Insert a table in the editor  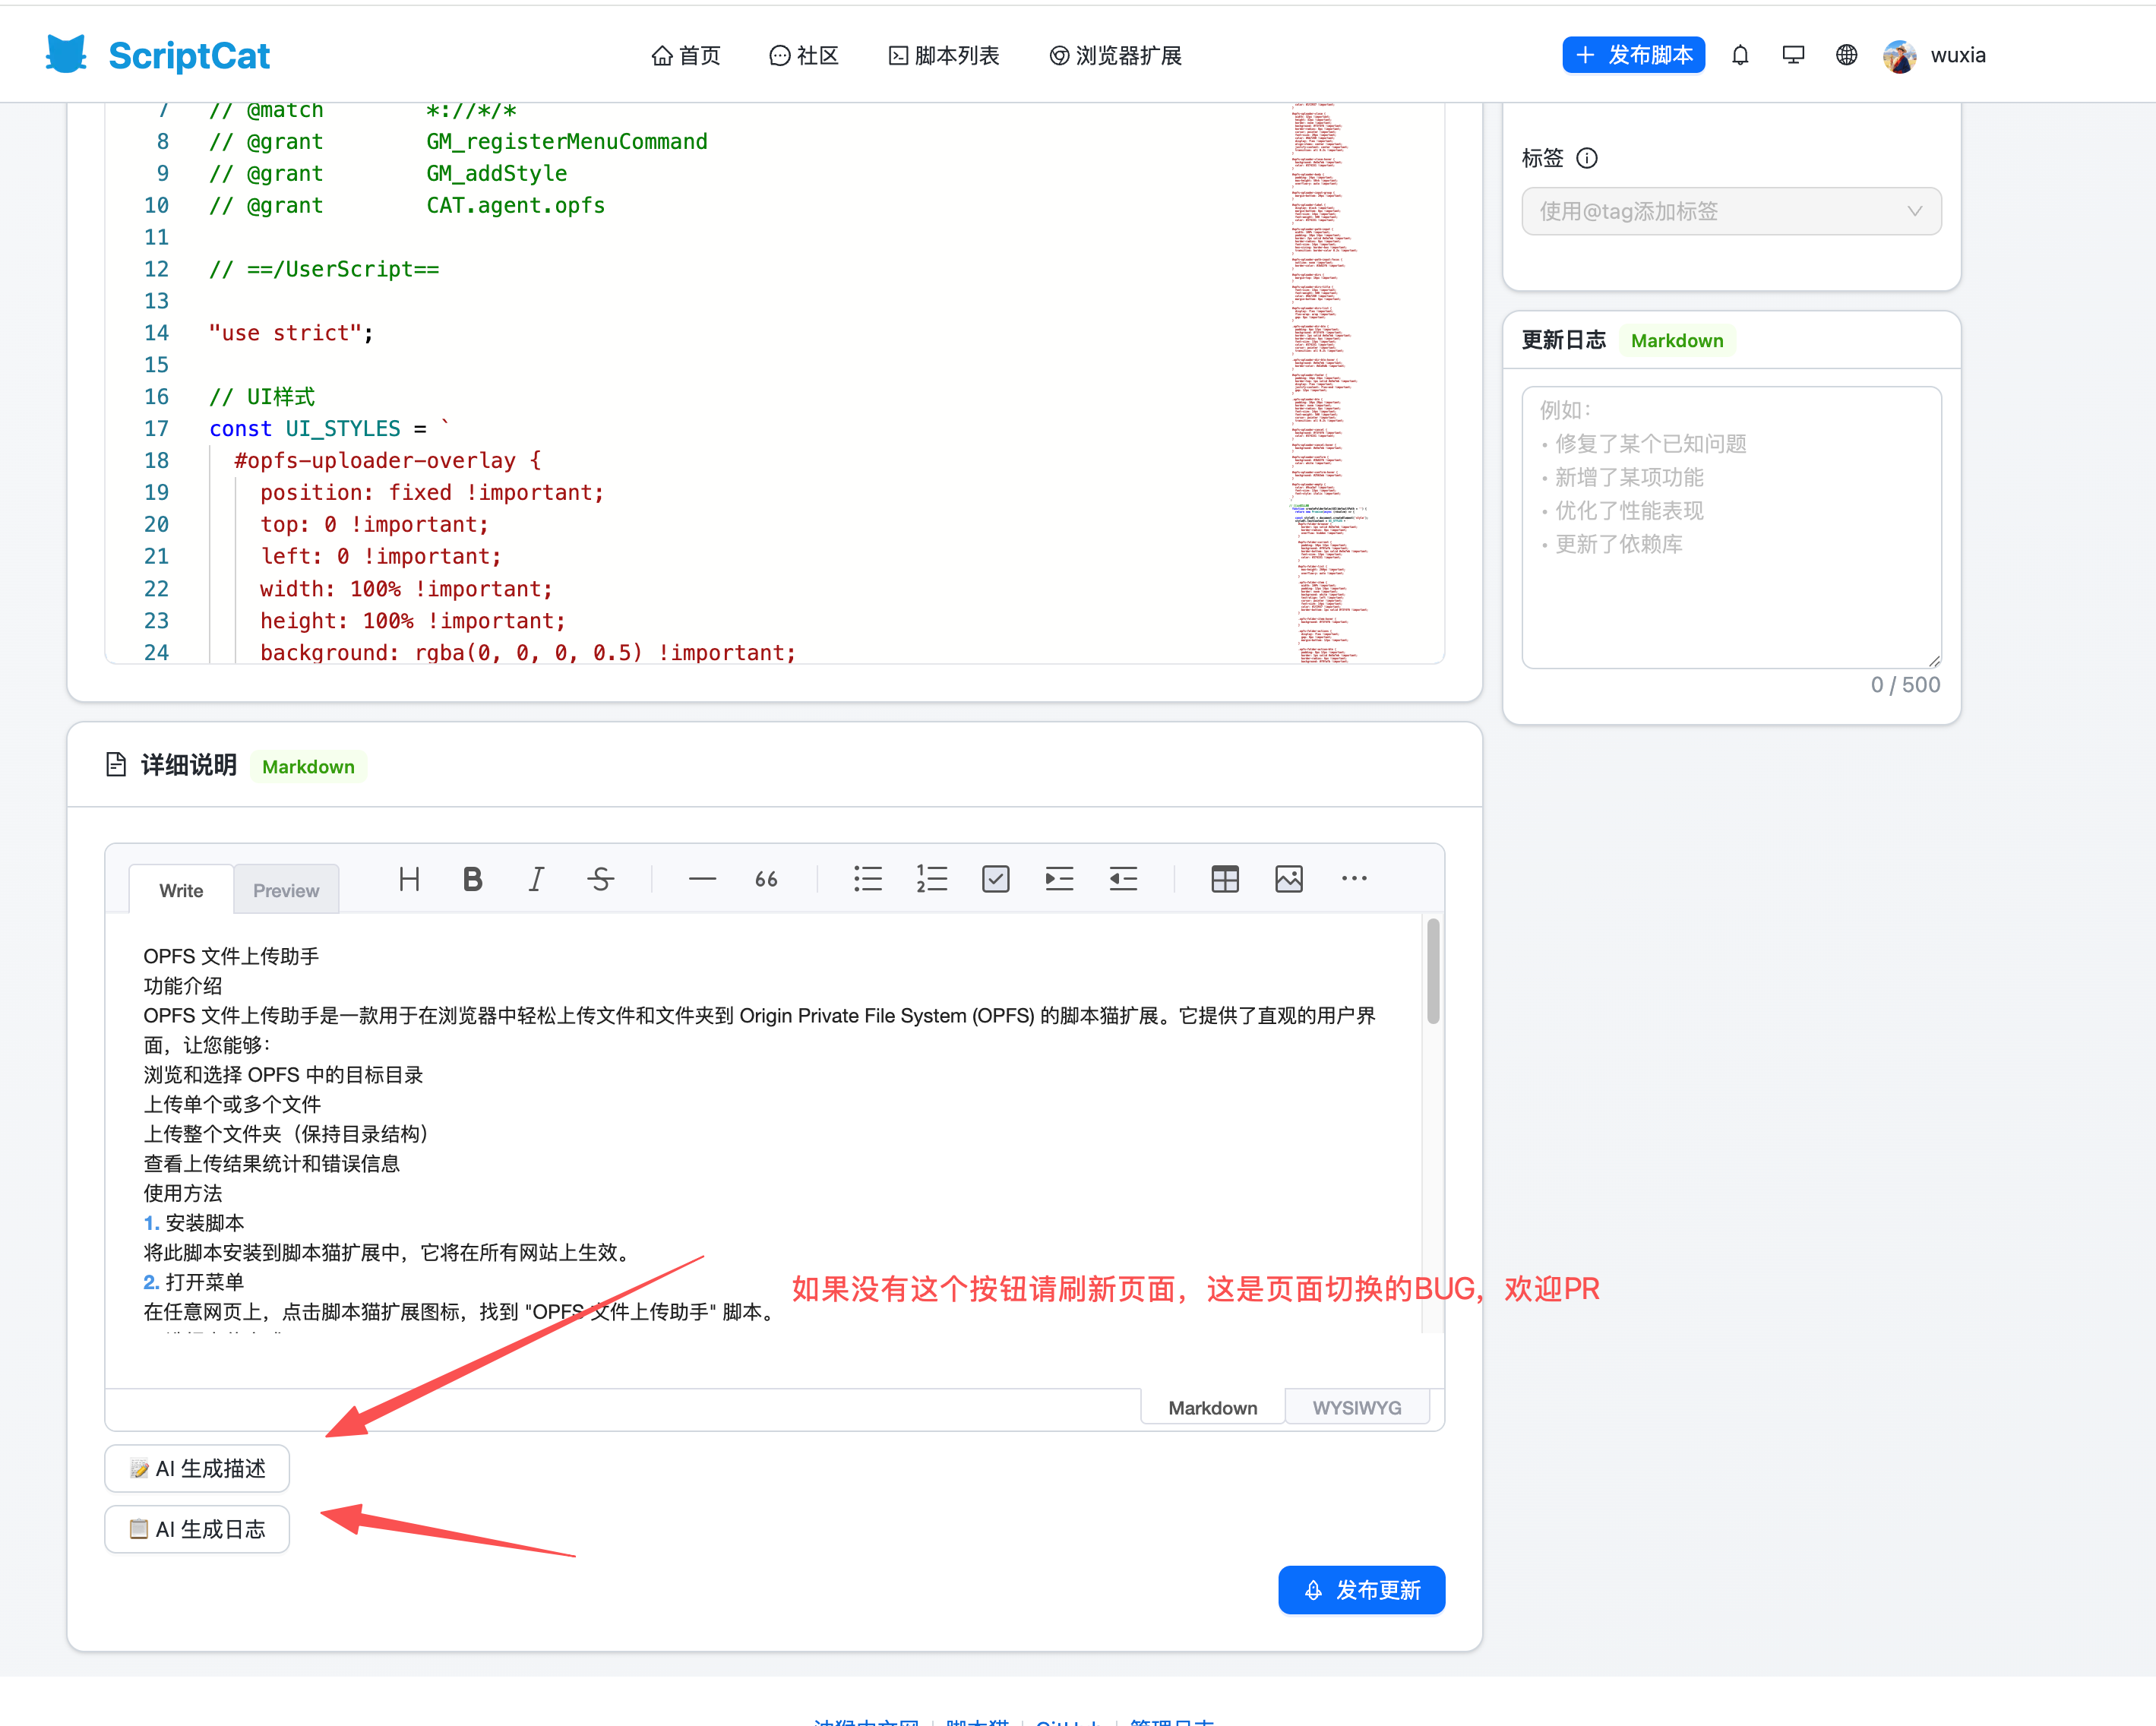1225,879
